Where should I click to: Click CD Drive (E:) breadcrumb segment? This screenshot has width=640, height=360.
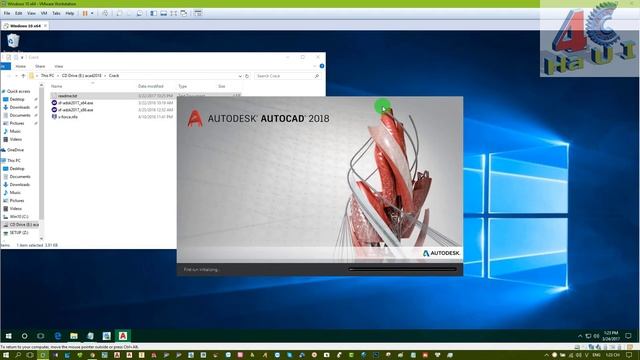click(x=82, y=76)
